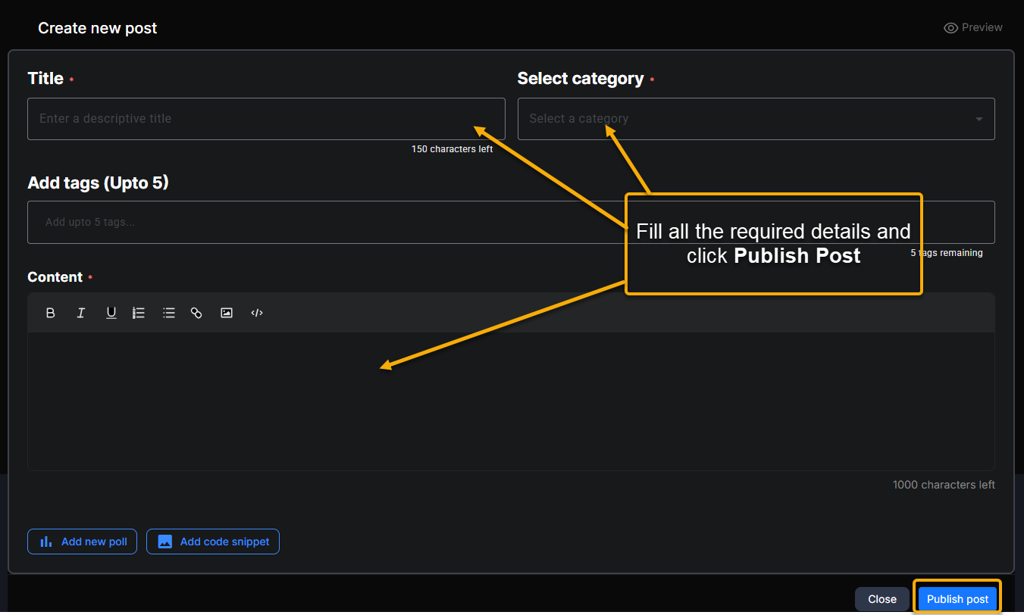Click the insert link icon
The width and height of the screenshot is (1024, 615).
point(197,313)
